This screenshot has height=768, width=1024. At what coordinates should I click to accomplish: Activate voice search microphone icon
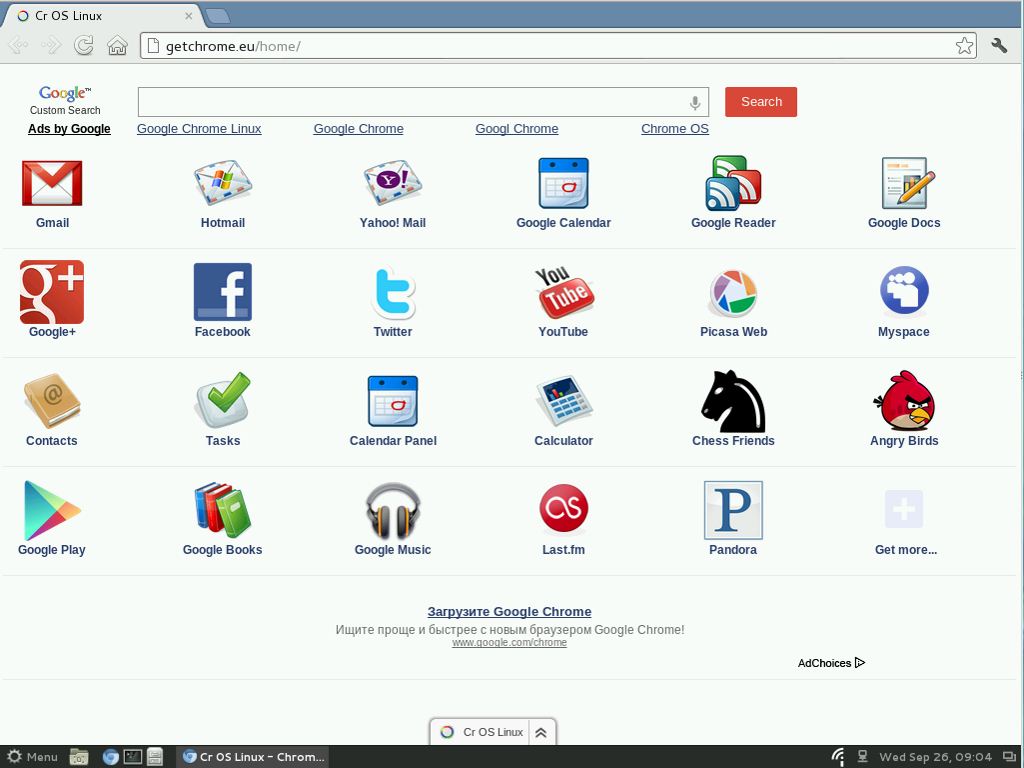pos(695,102)
